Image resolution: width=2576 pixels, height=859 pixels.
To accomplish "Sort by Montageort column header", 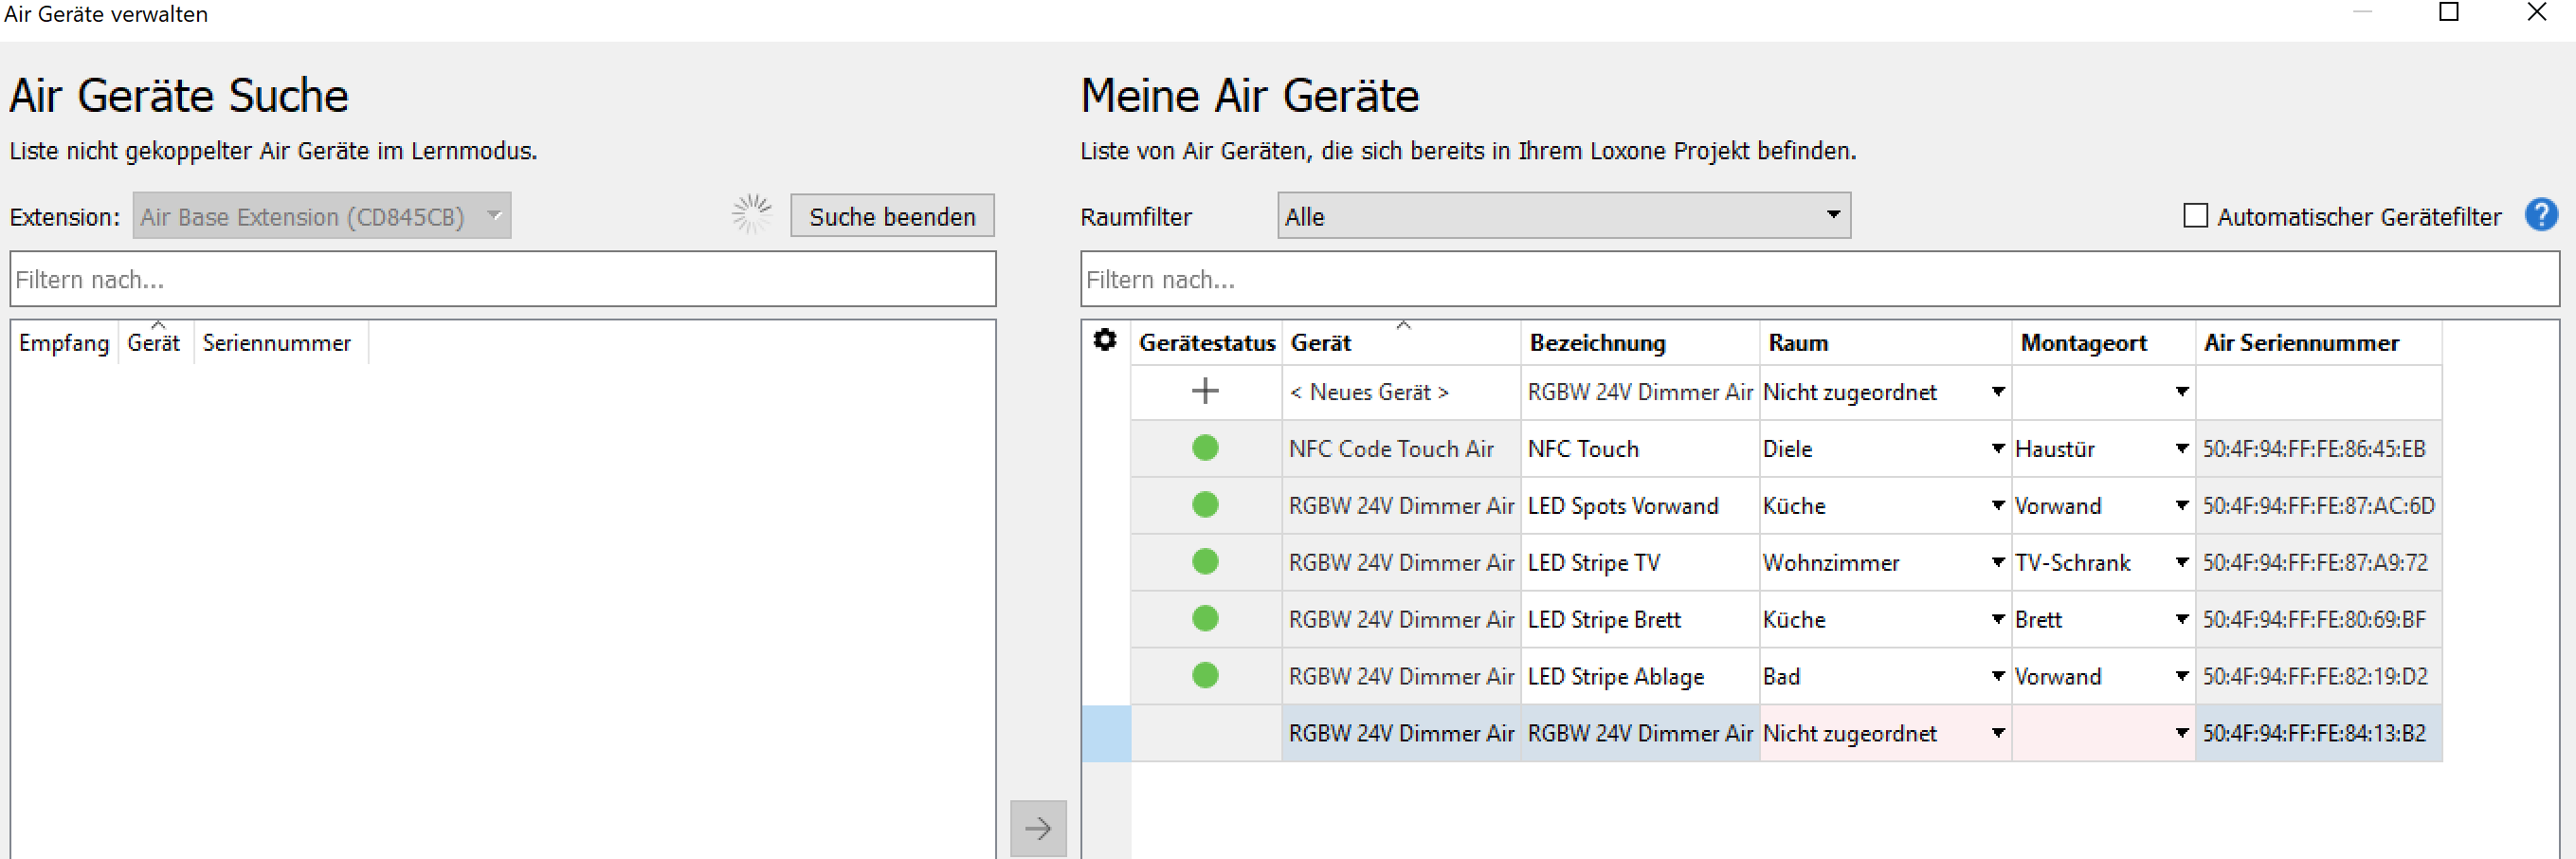I will click(2103, 343).
